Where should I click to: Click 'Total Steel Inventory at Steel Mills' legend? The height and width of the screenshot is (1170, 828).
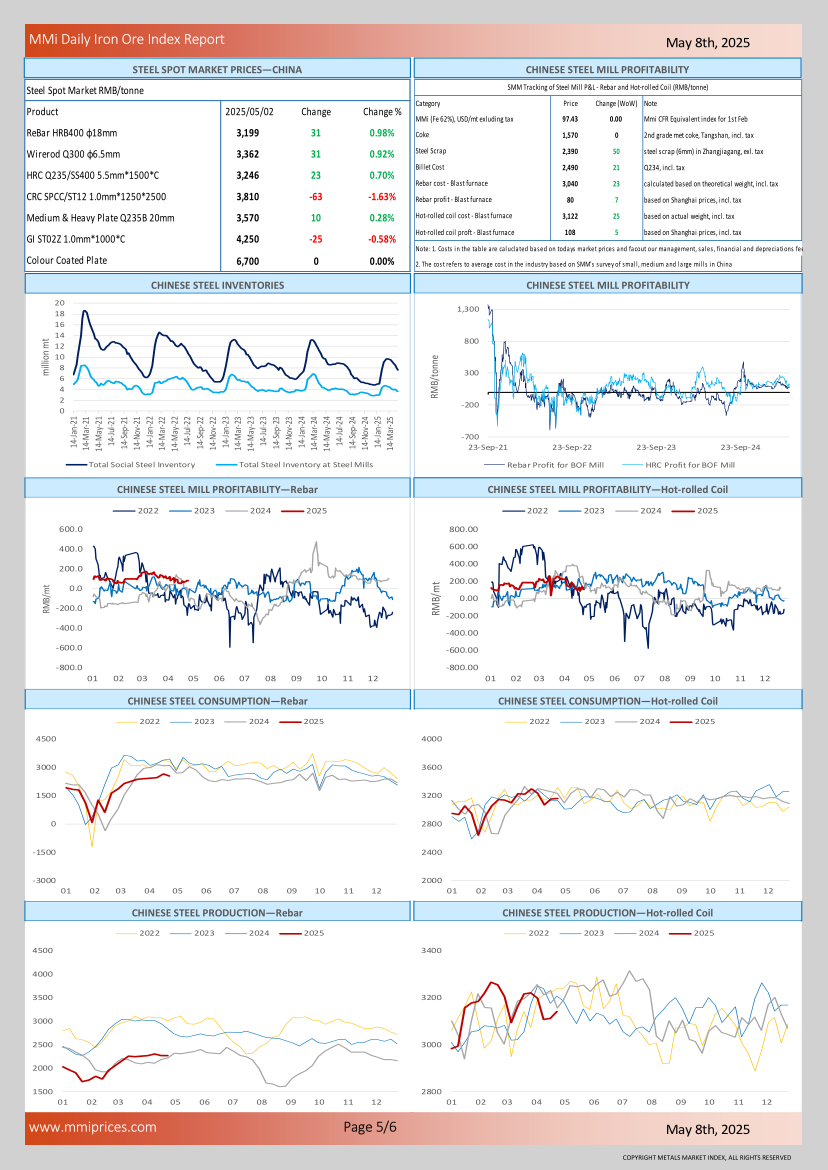pos(295,464)
